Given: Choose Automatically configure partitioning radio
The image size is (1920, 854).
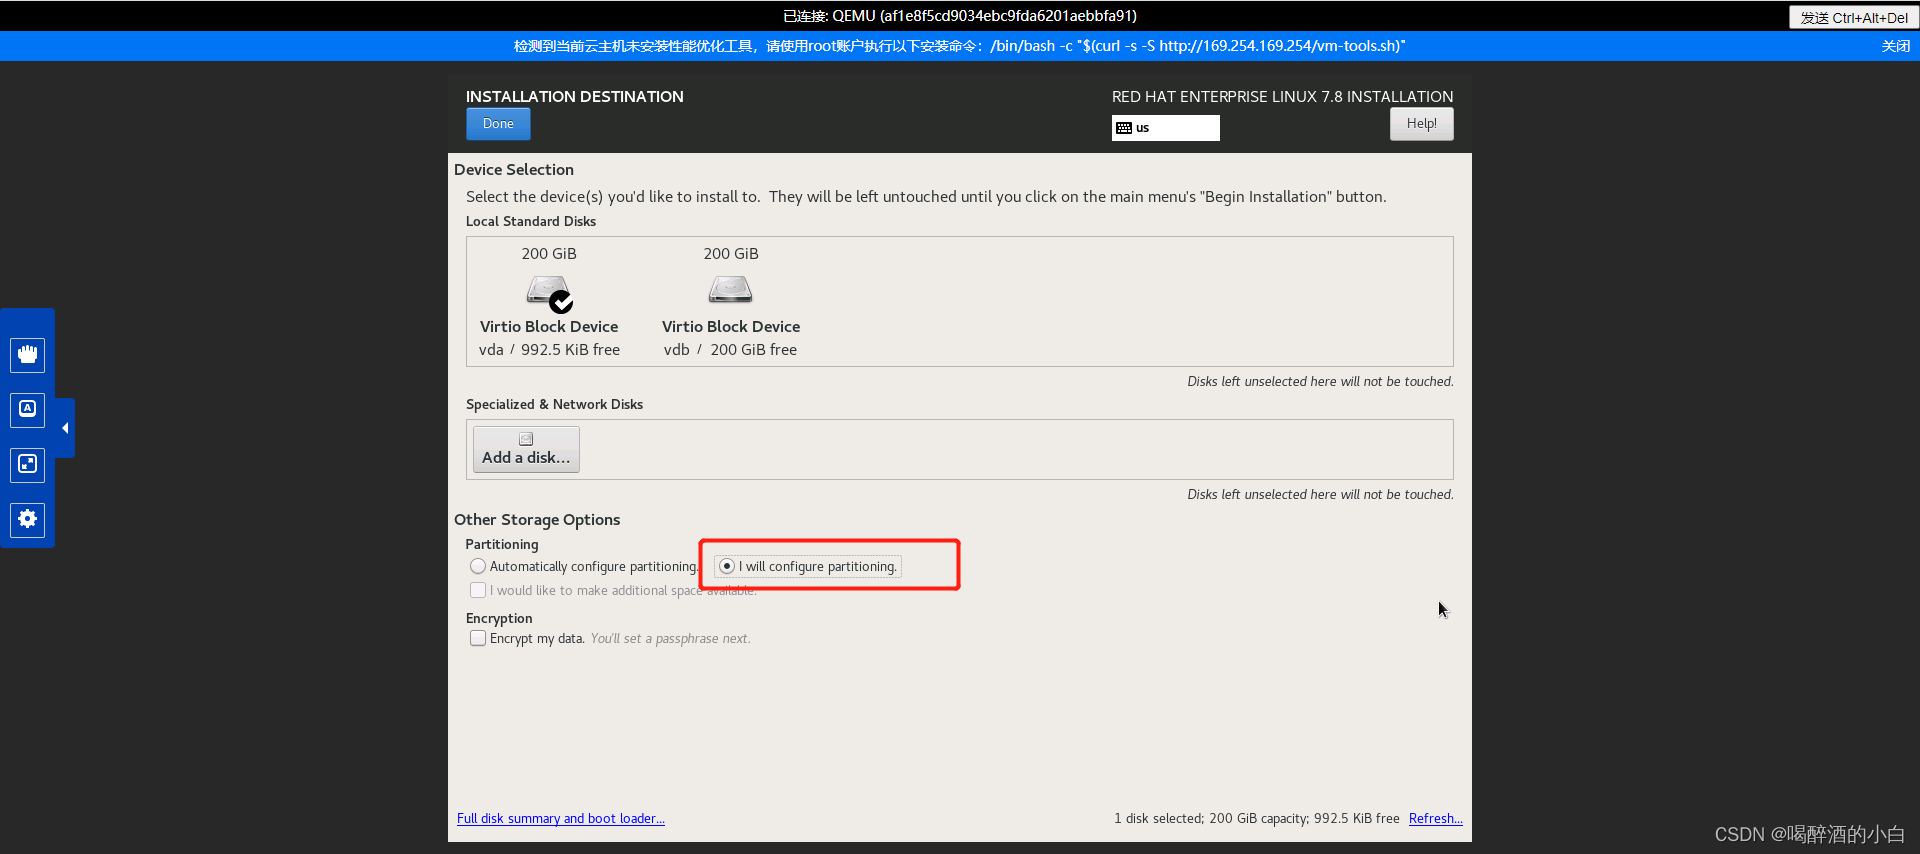Looking at the screenshot, I should tap(478, 566).
